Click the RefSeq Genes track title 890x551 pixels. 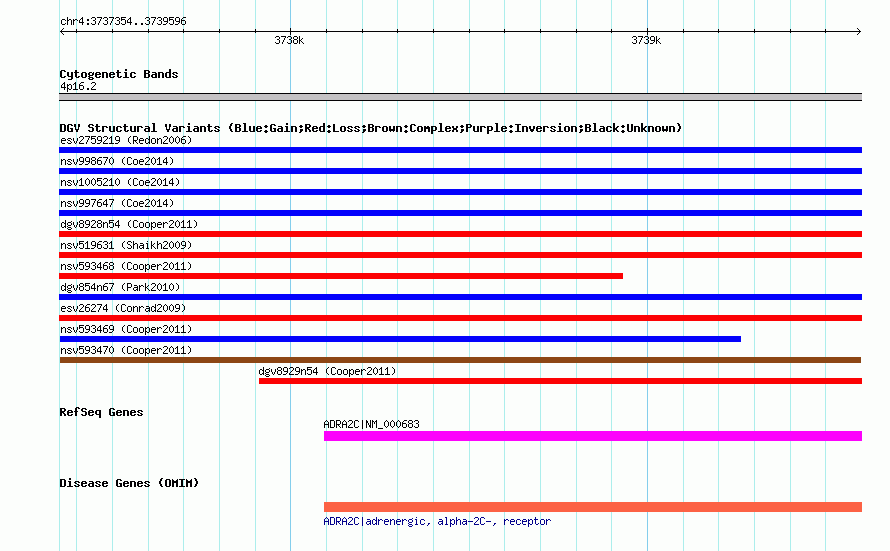click(101, 412)
